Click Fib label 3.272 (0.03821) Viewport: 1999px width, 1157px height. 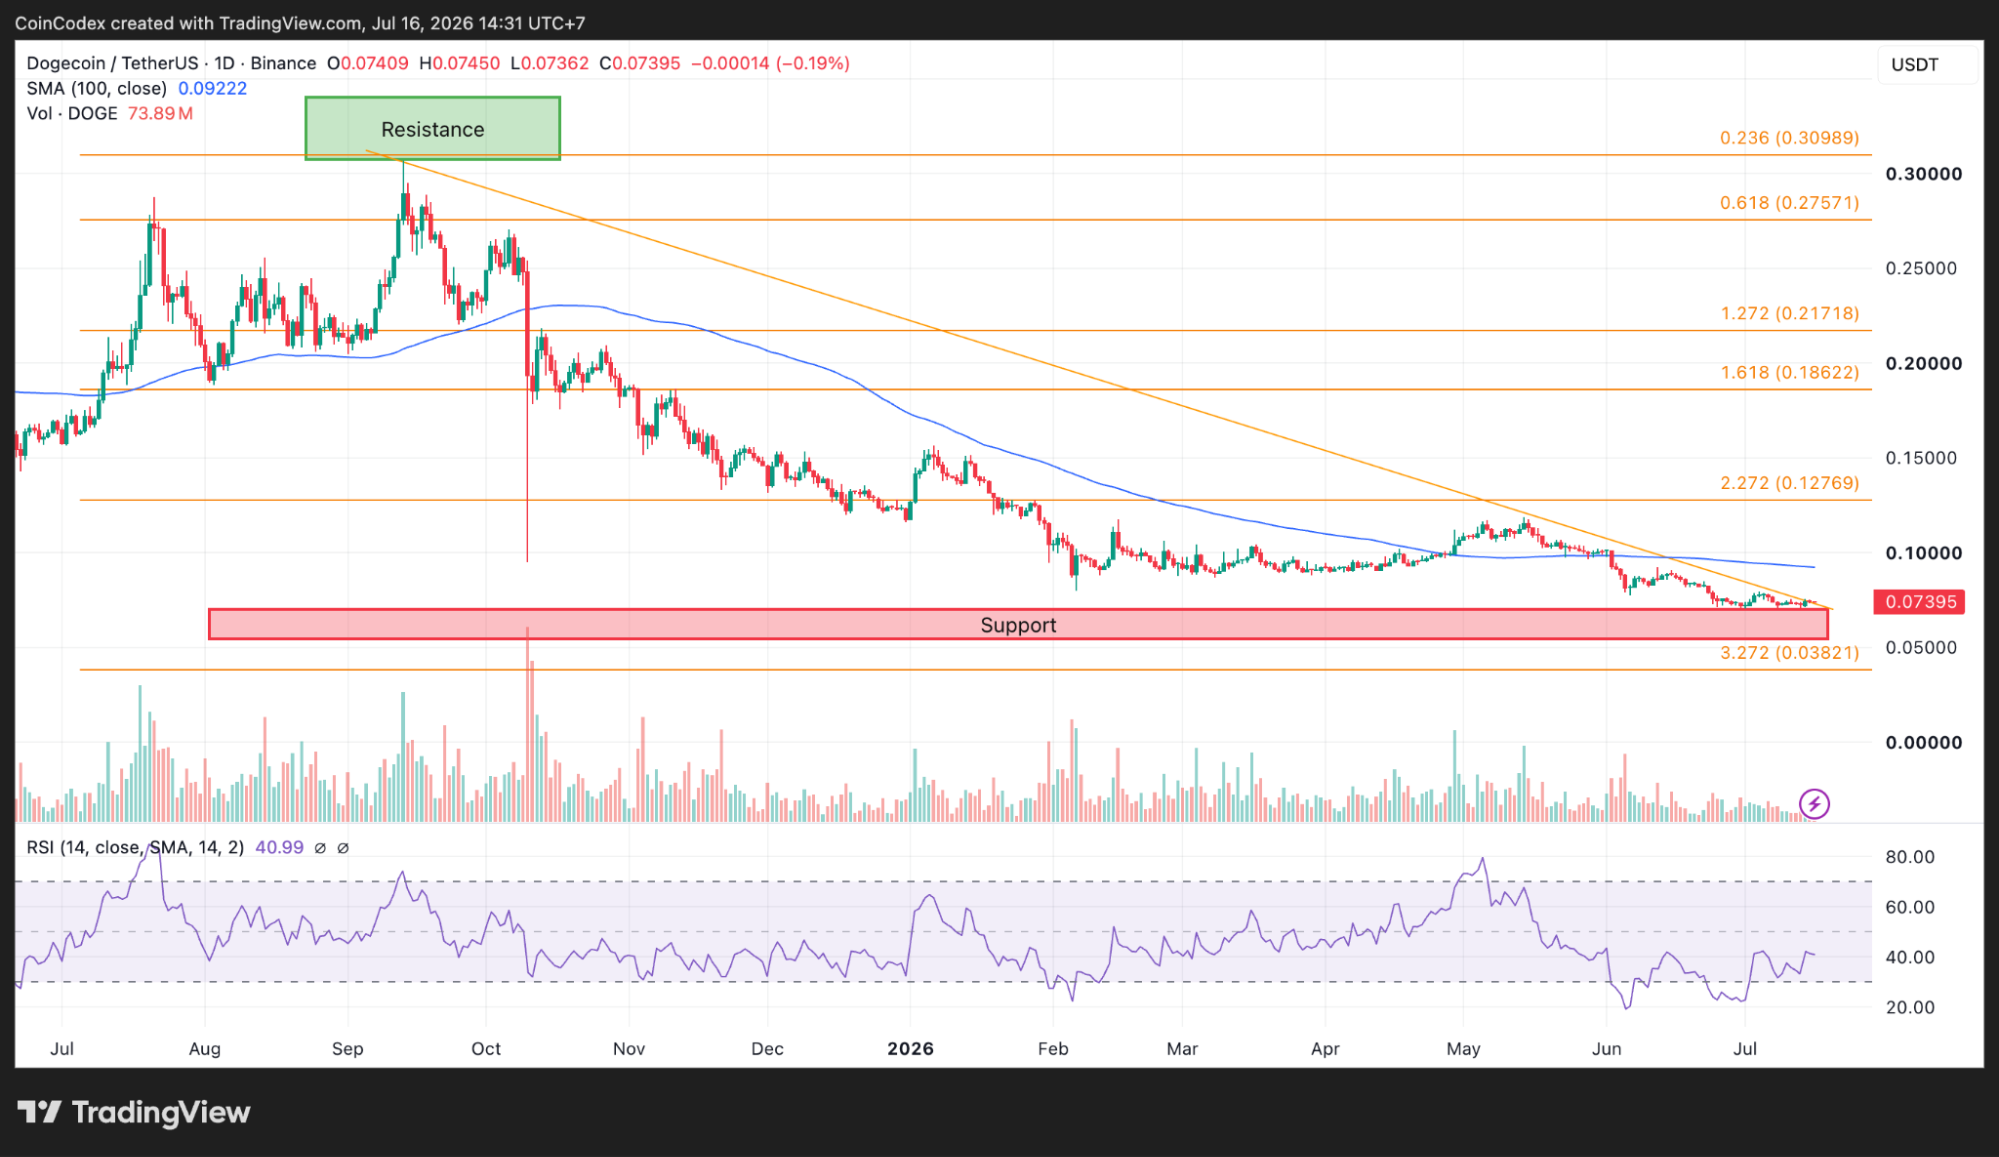click(1789, 653)
